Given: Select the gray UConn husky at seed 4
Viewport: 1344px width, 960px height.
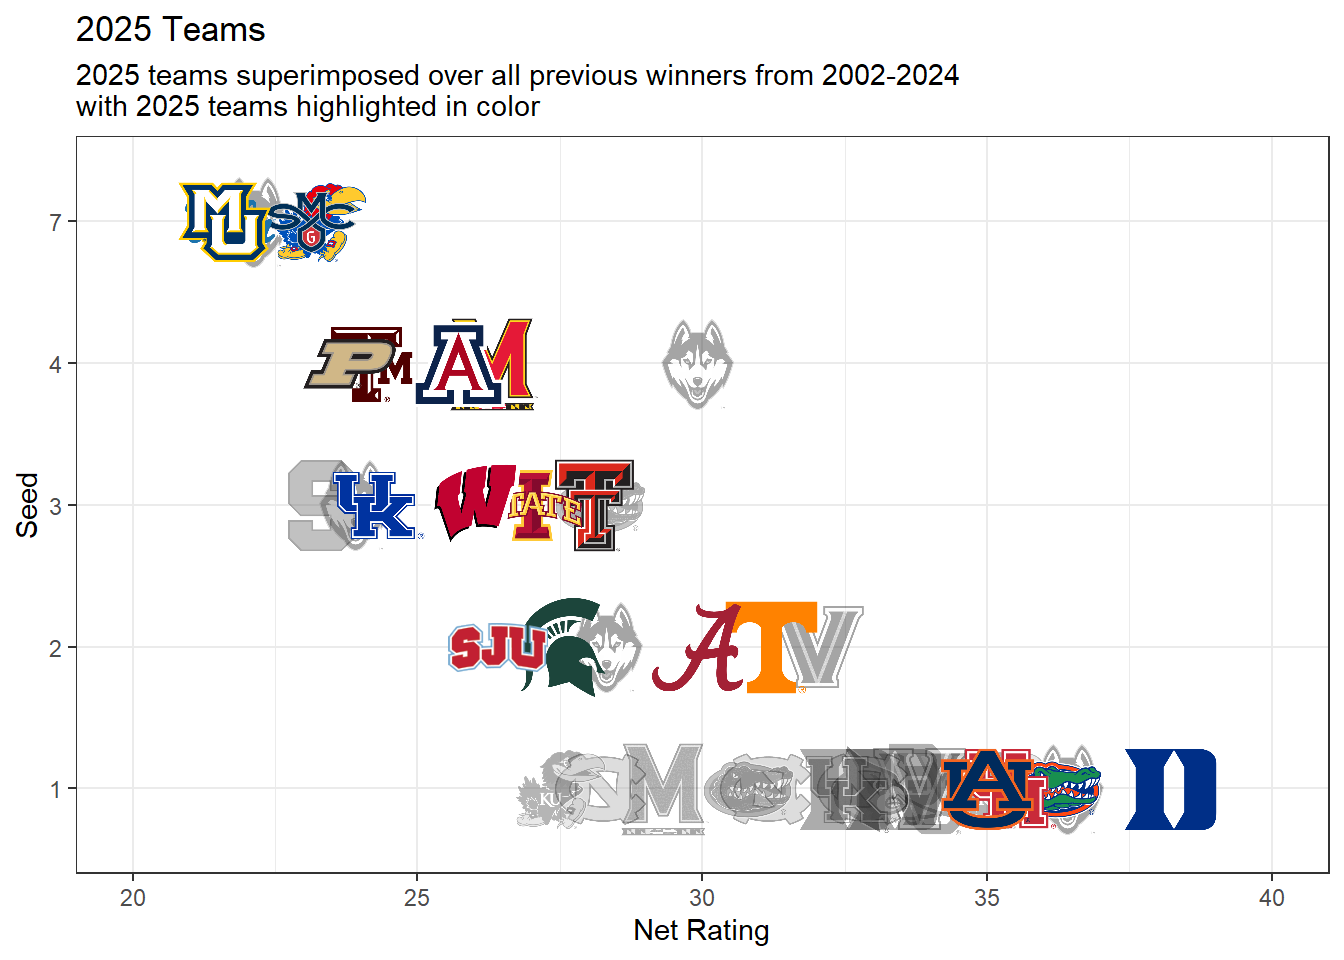Looking at the screenshot, I should pyautogui.click(x=697, y=364).
